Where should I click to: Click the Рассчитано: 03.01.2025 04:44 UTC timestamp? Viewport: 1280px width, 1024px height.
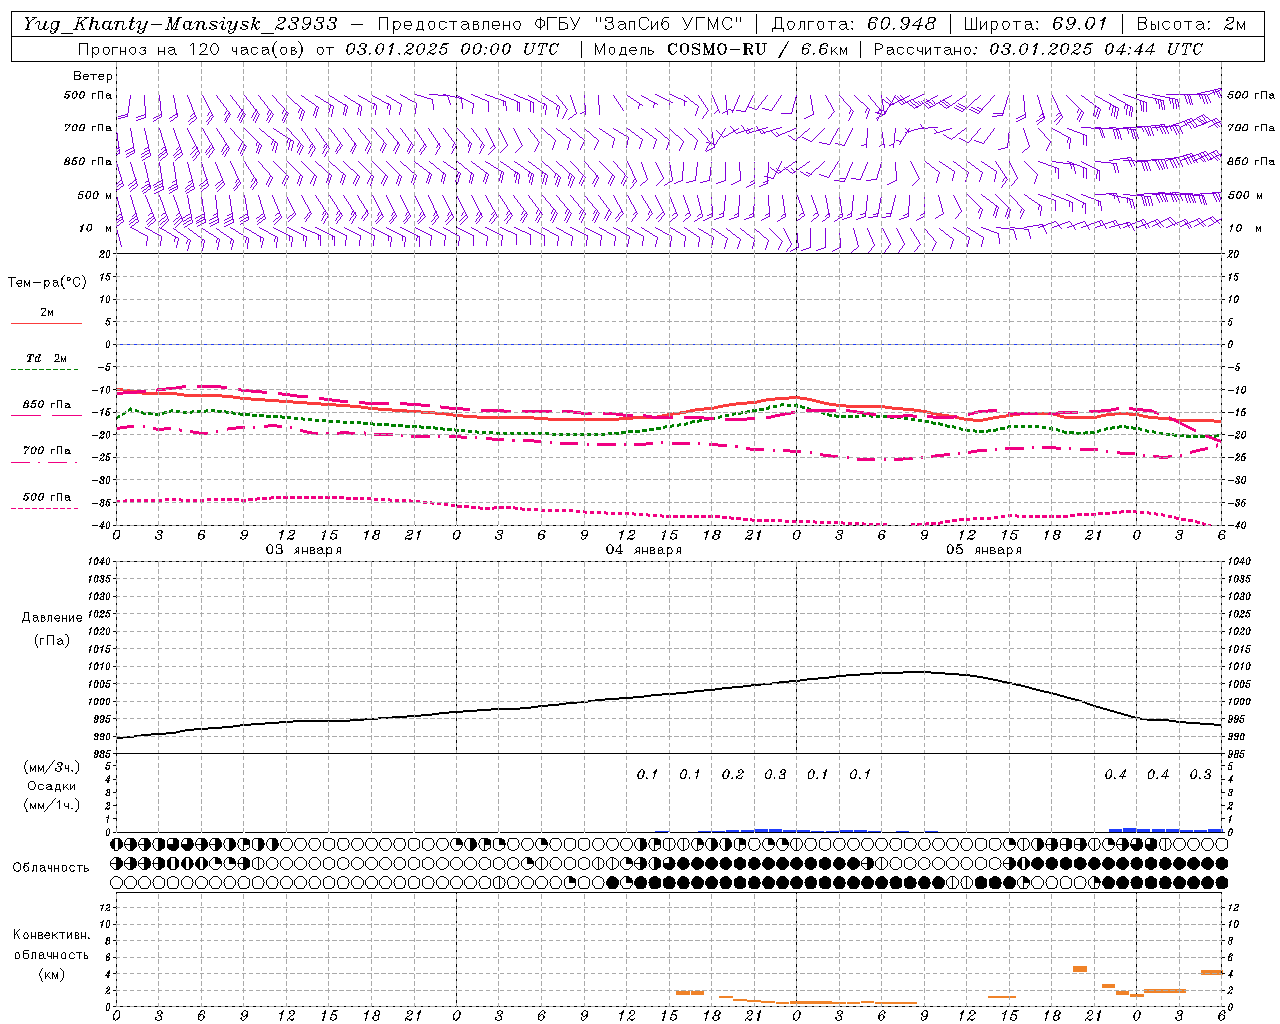coord(1038,49)
